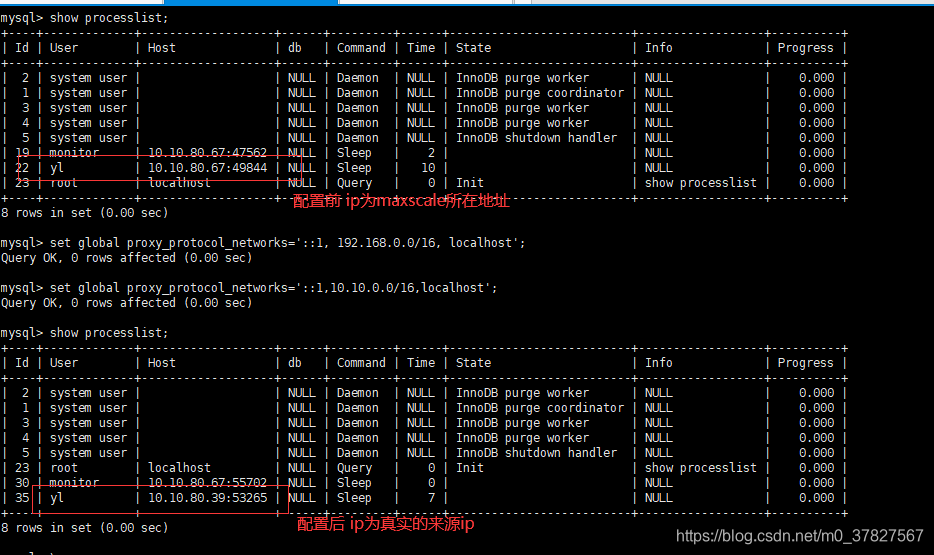
Task: Click 'localhost' host in the lower table's root row
Action: tap(179, 468)
